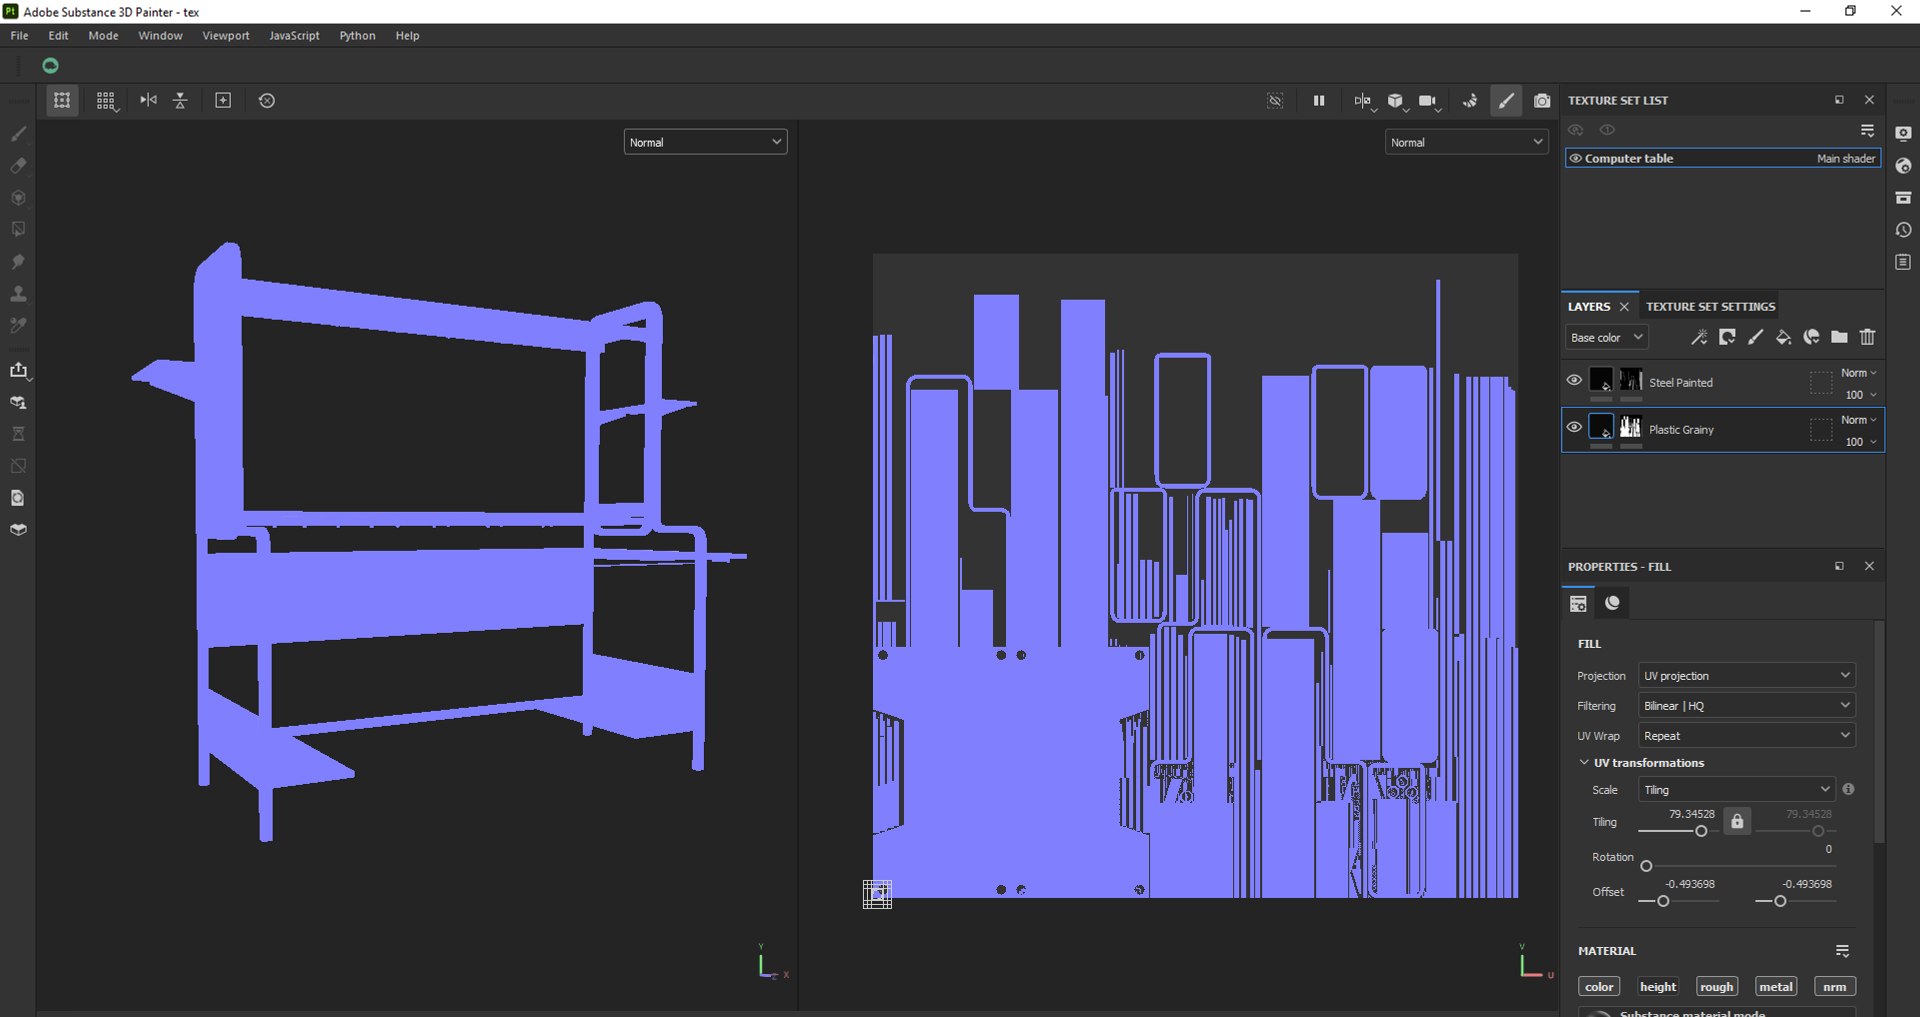Open the History panel icon

pos(1903,230)
